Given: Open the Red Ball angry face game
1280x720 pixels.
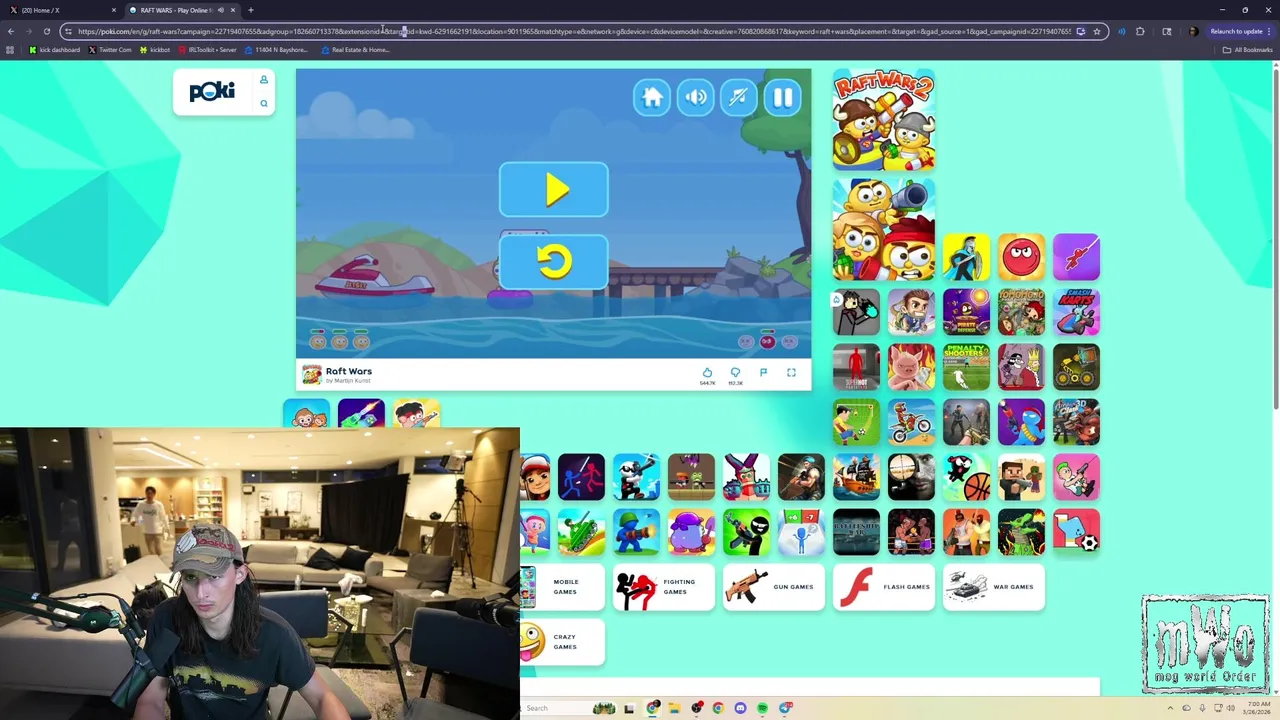Looking at the screenshot, I should [1021, 257].
